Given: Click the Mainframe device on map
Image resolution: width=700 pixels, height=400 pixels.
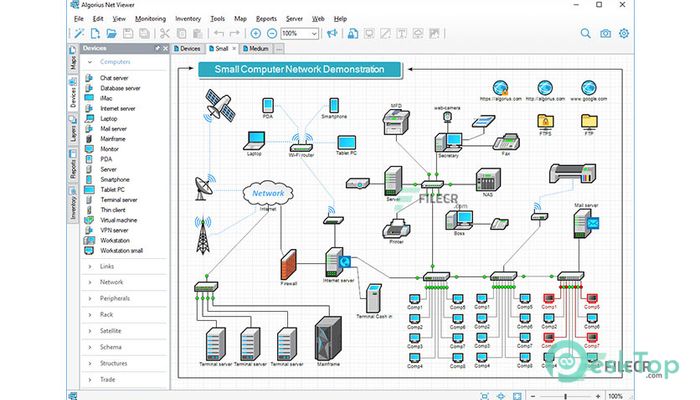Looking at the screenshot, I should pos(328,339).
